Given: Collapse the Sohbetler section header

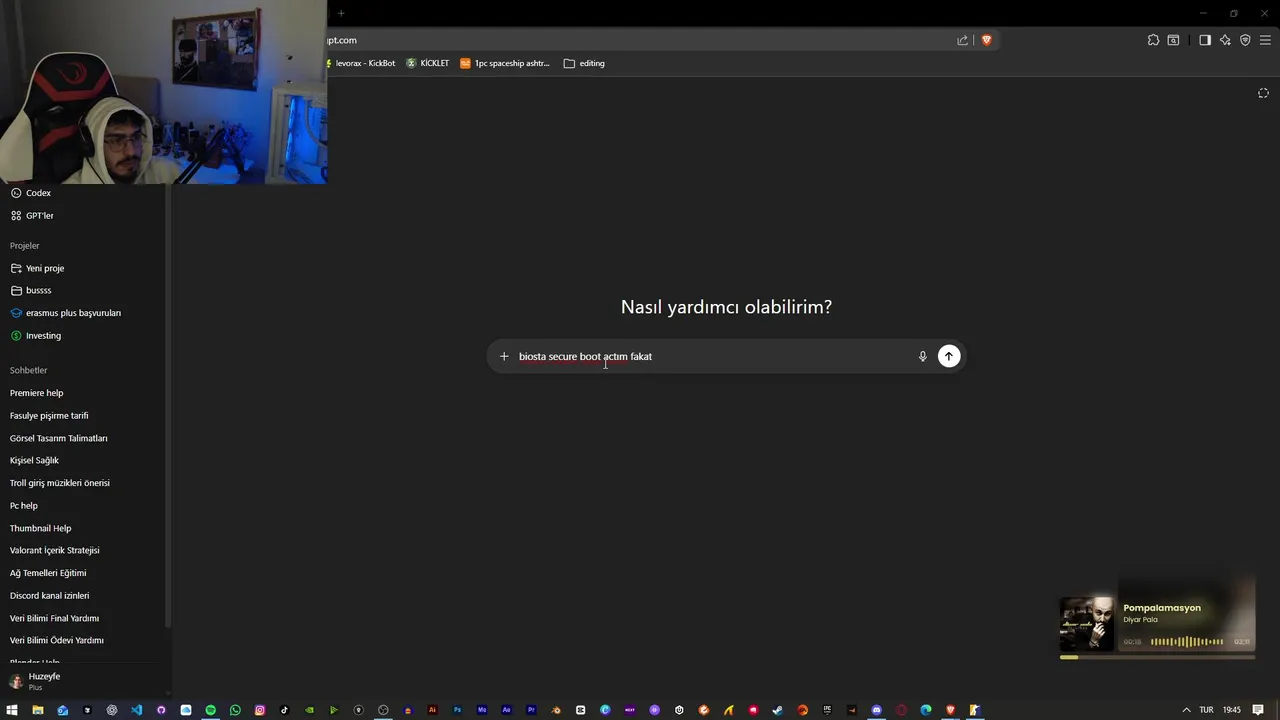Looking at the screenshot, I should coord(29,370).
